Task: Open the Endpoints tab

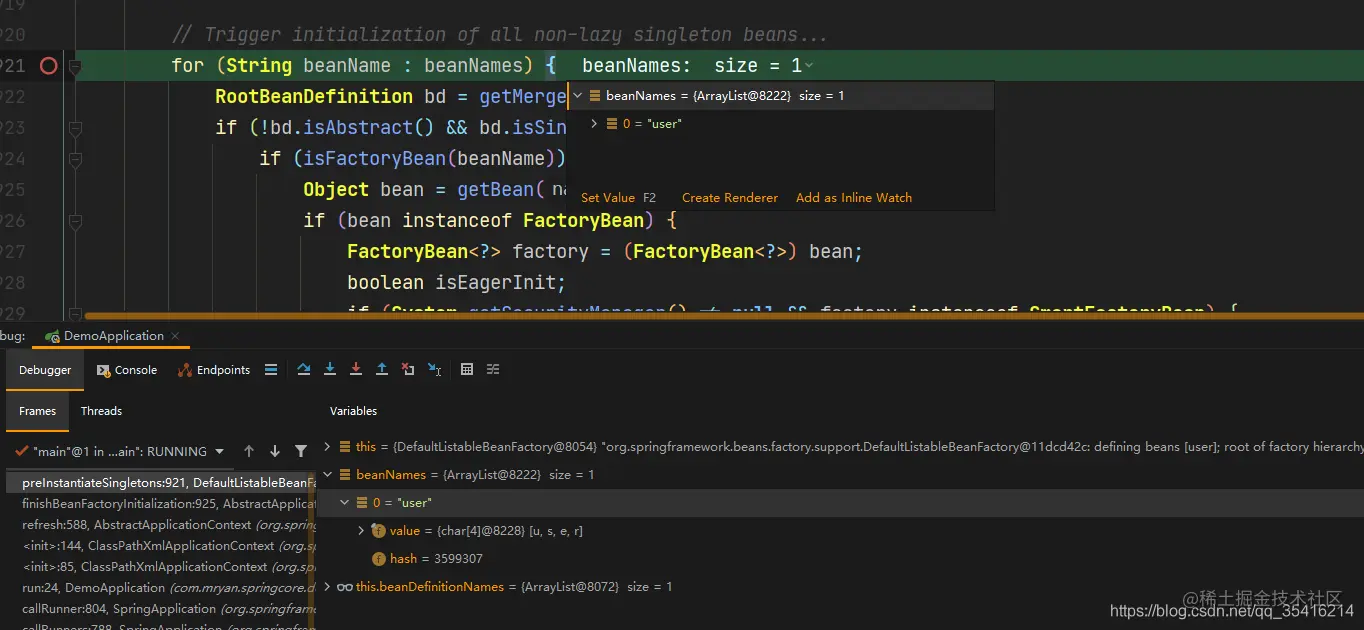Action: (x=214, y=370)
